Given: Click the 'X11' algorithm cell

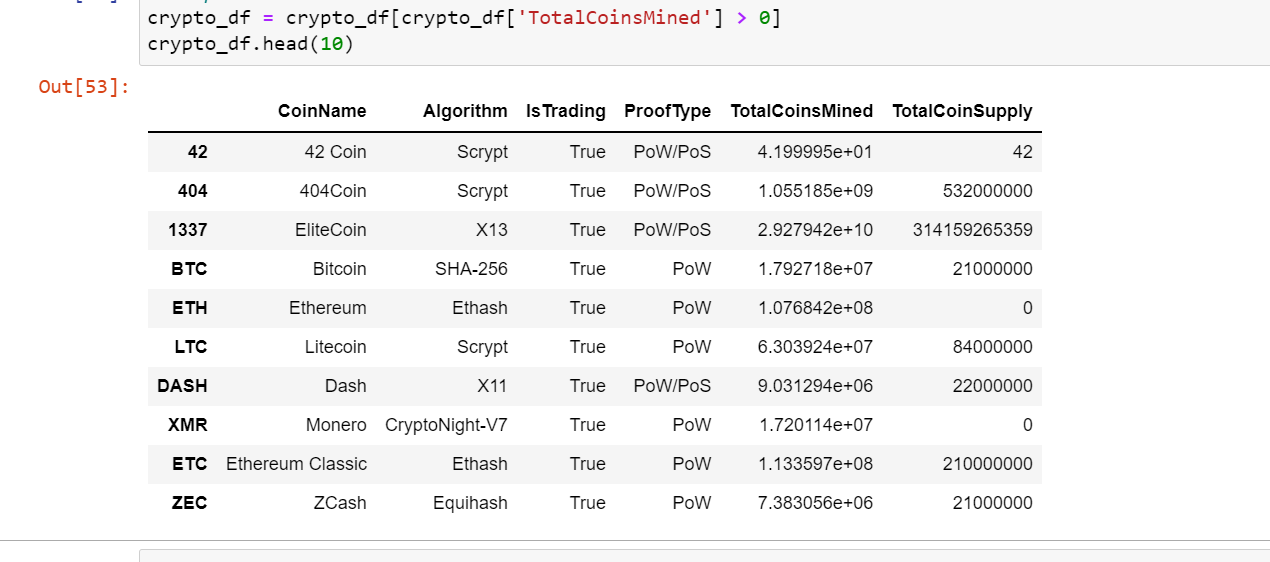Looking at the screenshot, I should click(491, 386).
